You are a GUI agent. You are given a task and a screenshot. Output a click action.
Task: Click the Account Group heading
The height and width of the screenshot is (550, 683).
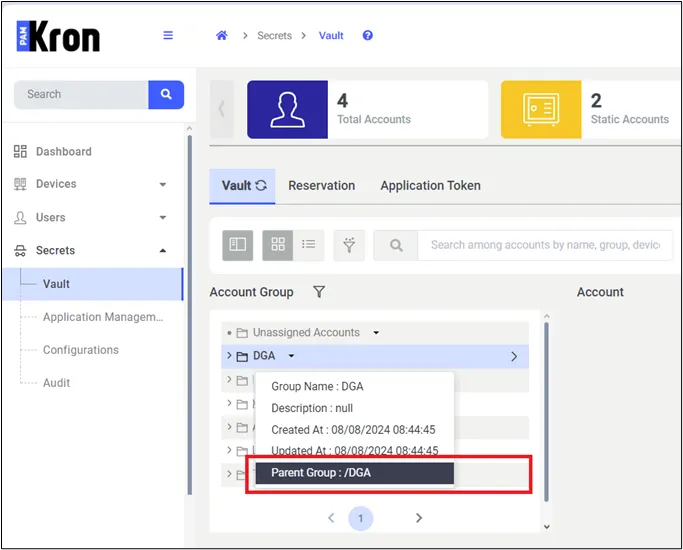click(251, 292)
